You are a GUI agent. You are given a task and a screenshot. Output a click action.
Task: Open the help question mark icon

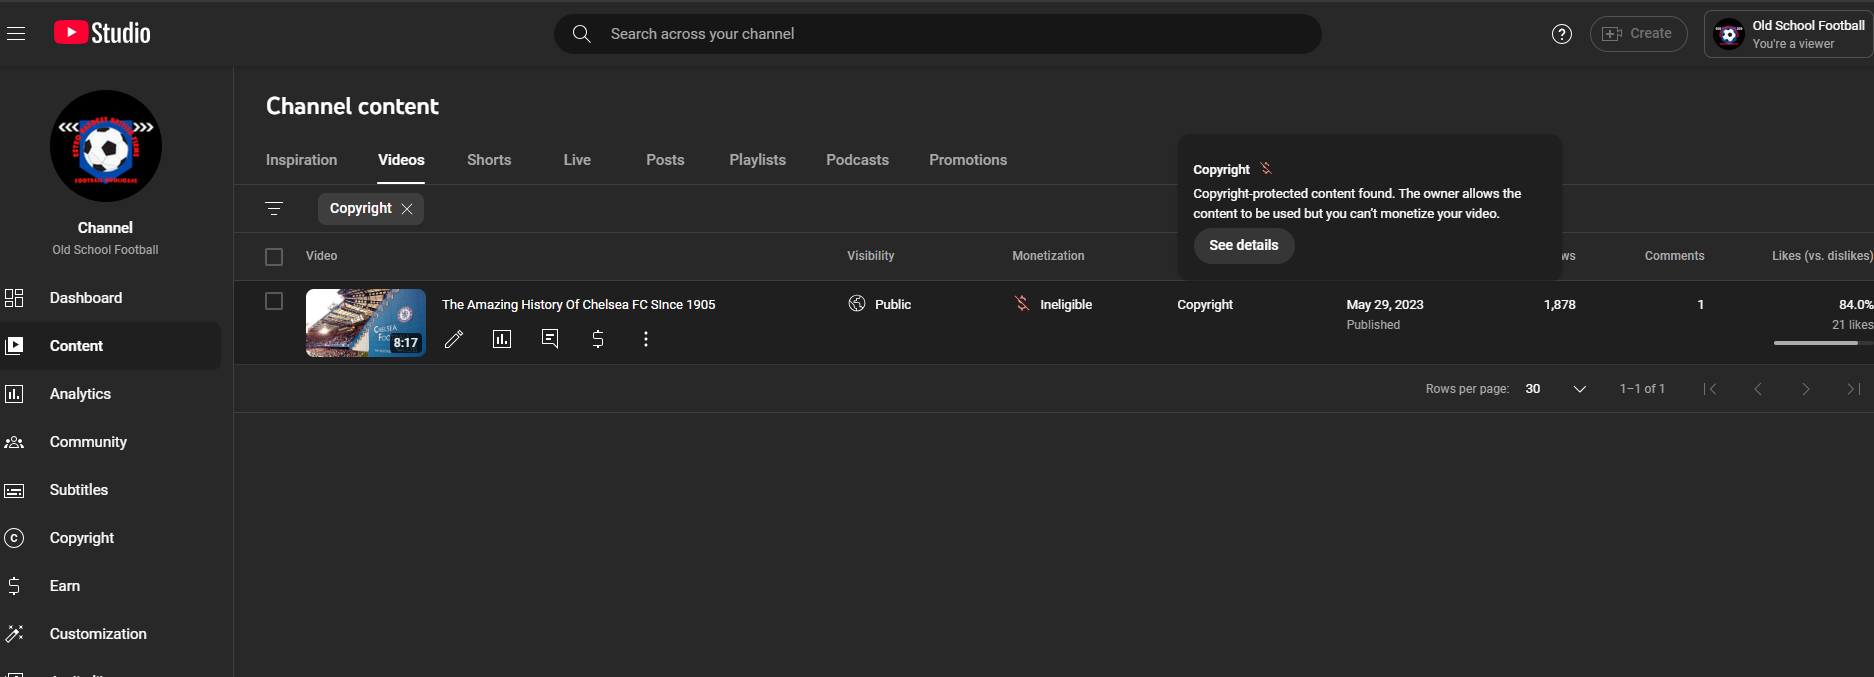point(1561,34)
